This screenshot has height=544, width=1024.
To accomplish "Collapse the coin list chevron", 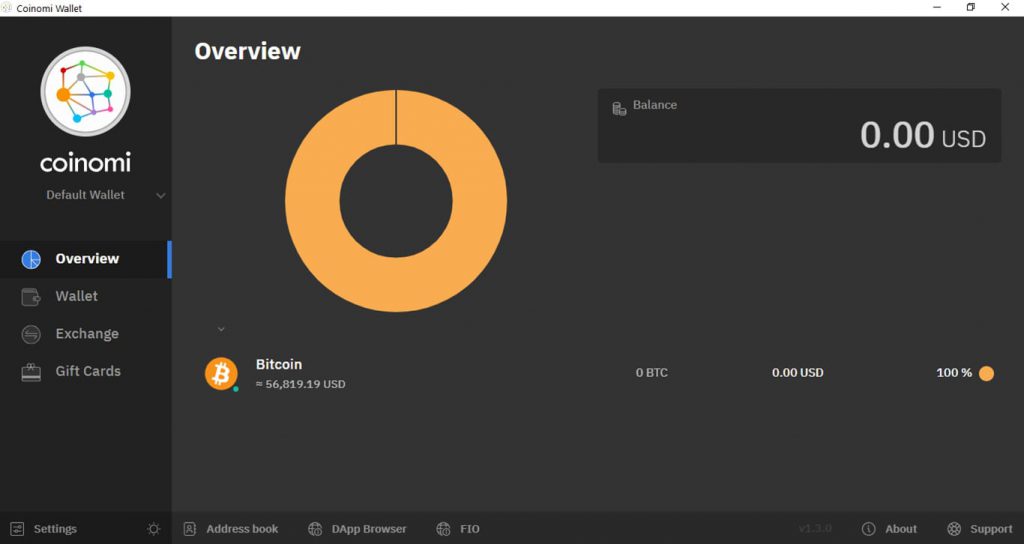I will pos(221,329).
